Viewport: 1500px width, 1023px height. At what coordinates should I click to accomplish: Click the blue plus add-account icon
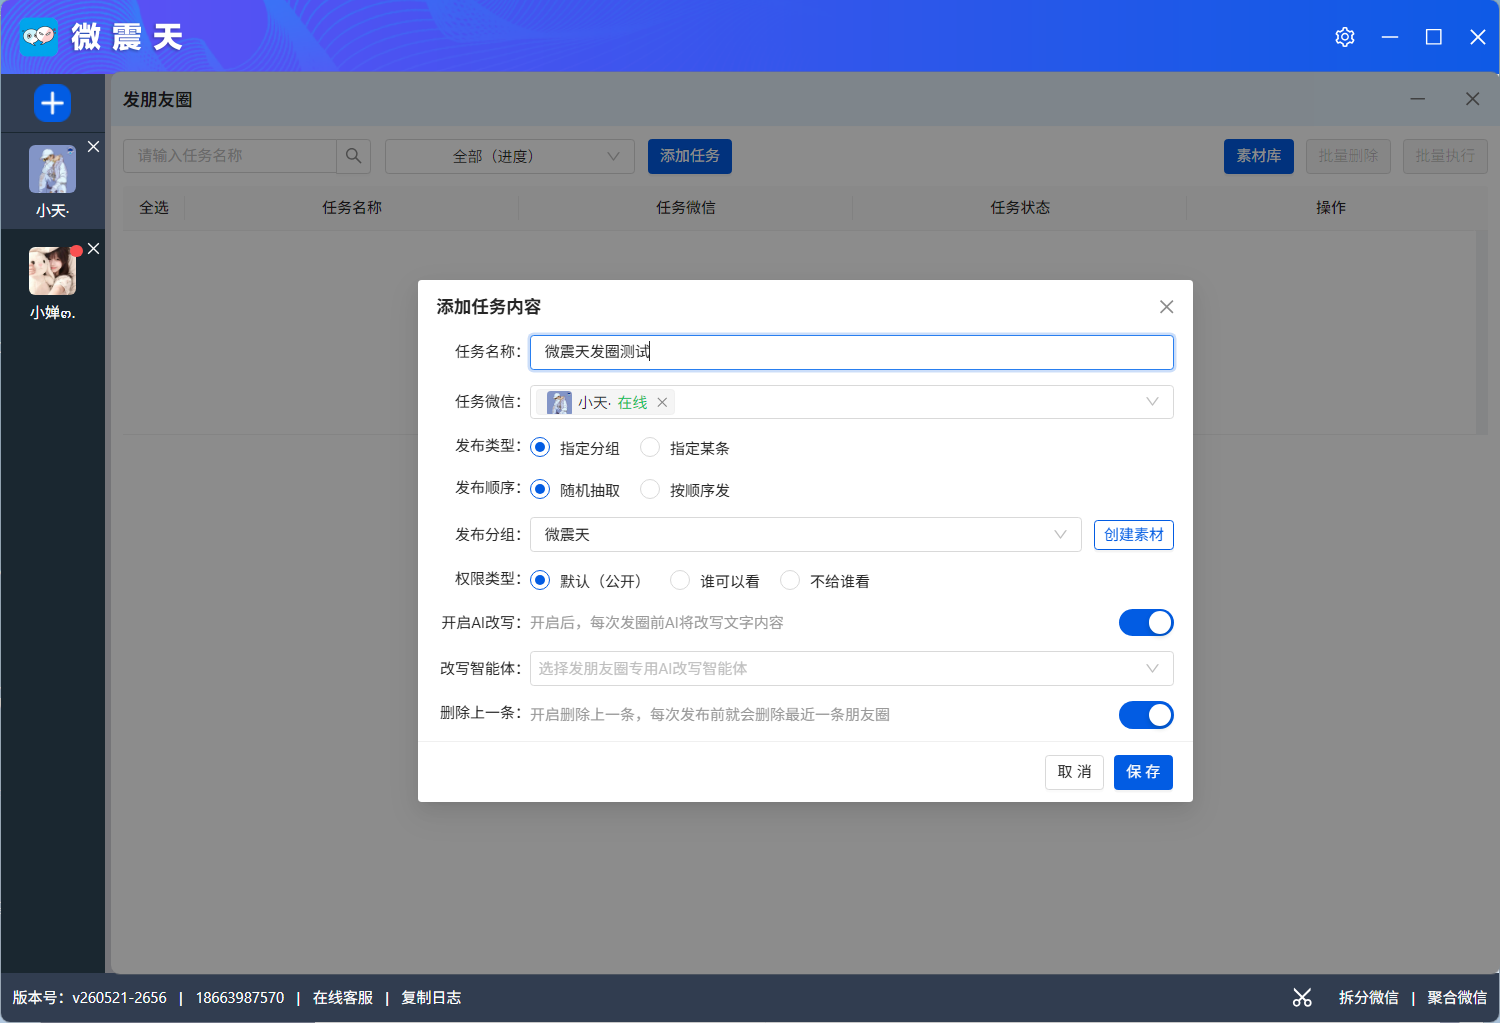52,103
